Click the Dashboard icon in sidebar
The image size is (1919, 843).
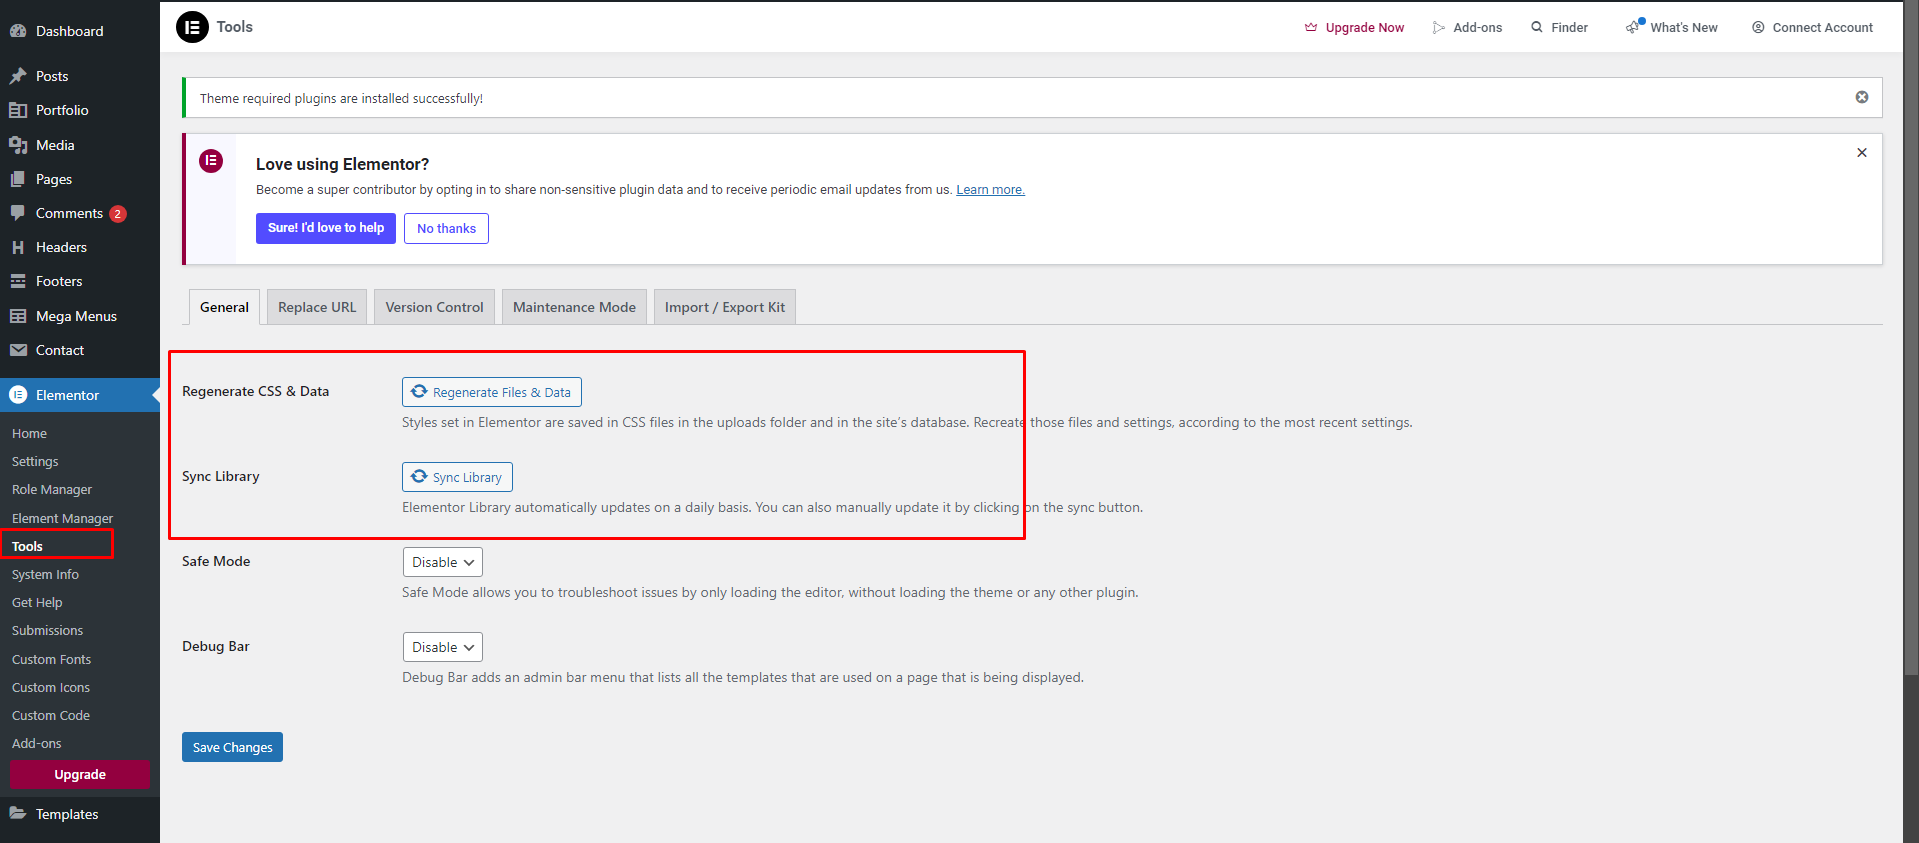(18, 31)
